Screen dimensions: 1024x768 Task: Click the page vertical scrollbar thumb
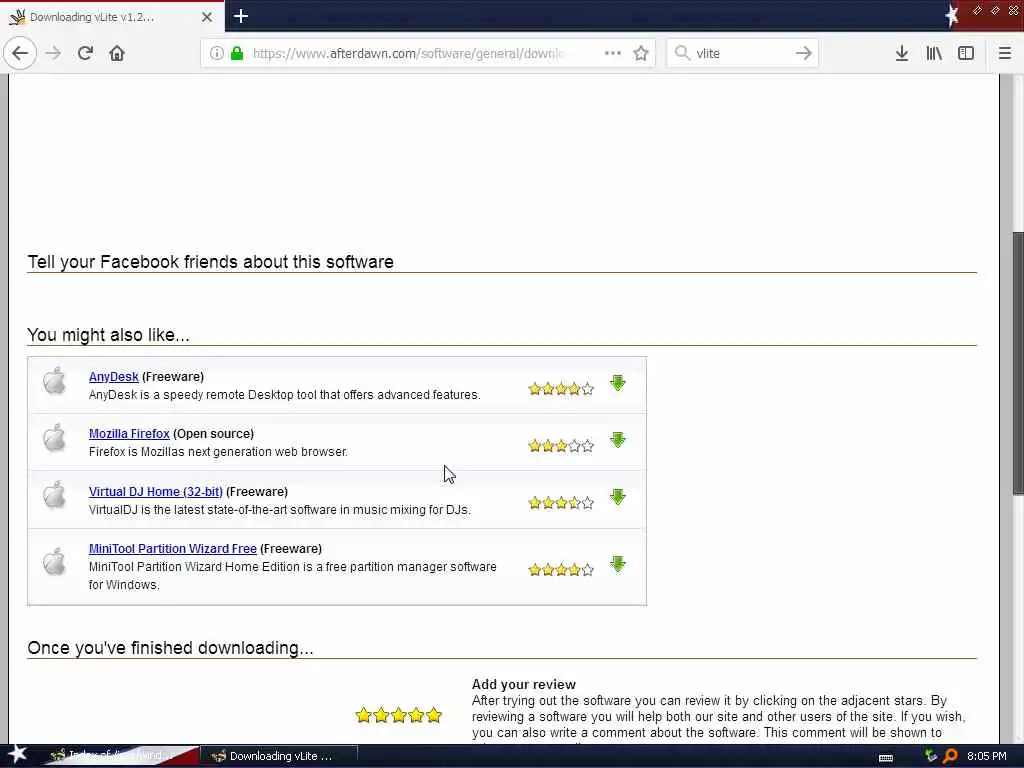click(1018, 363)
